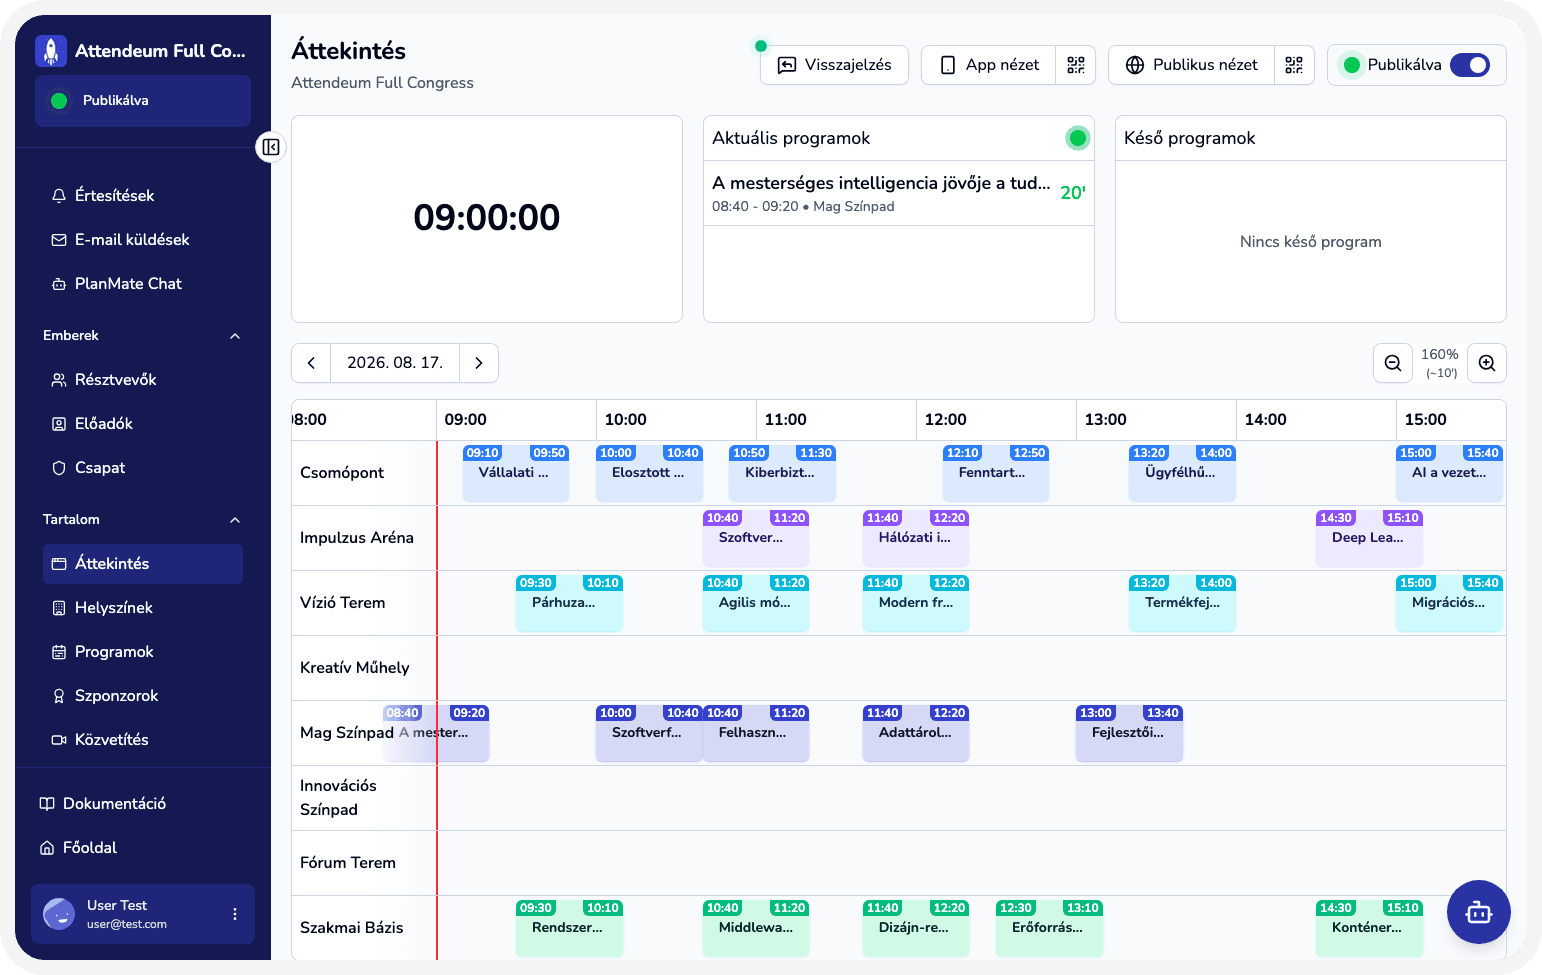Open PlanMate Chat
1542x975 pixels.
143,284
